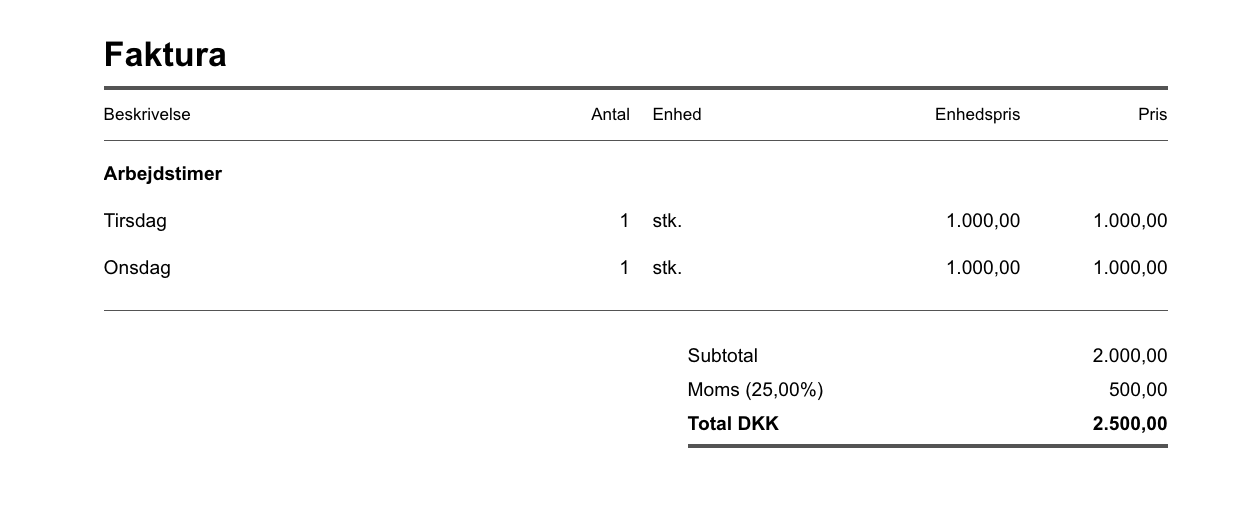
Task: Click the Total DKK label
Action: (x=733, y=424)
